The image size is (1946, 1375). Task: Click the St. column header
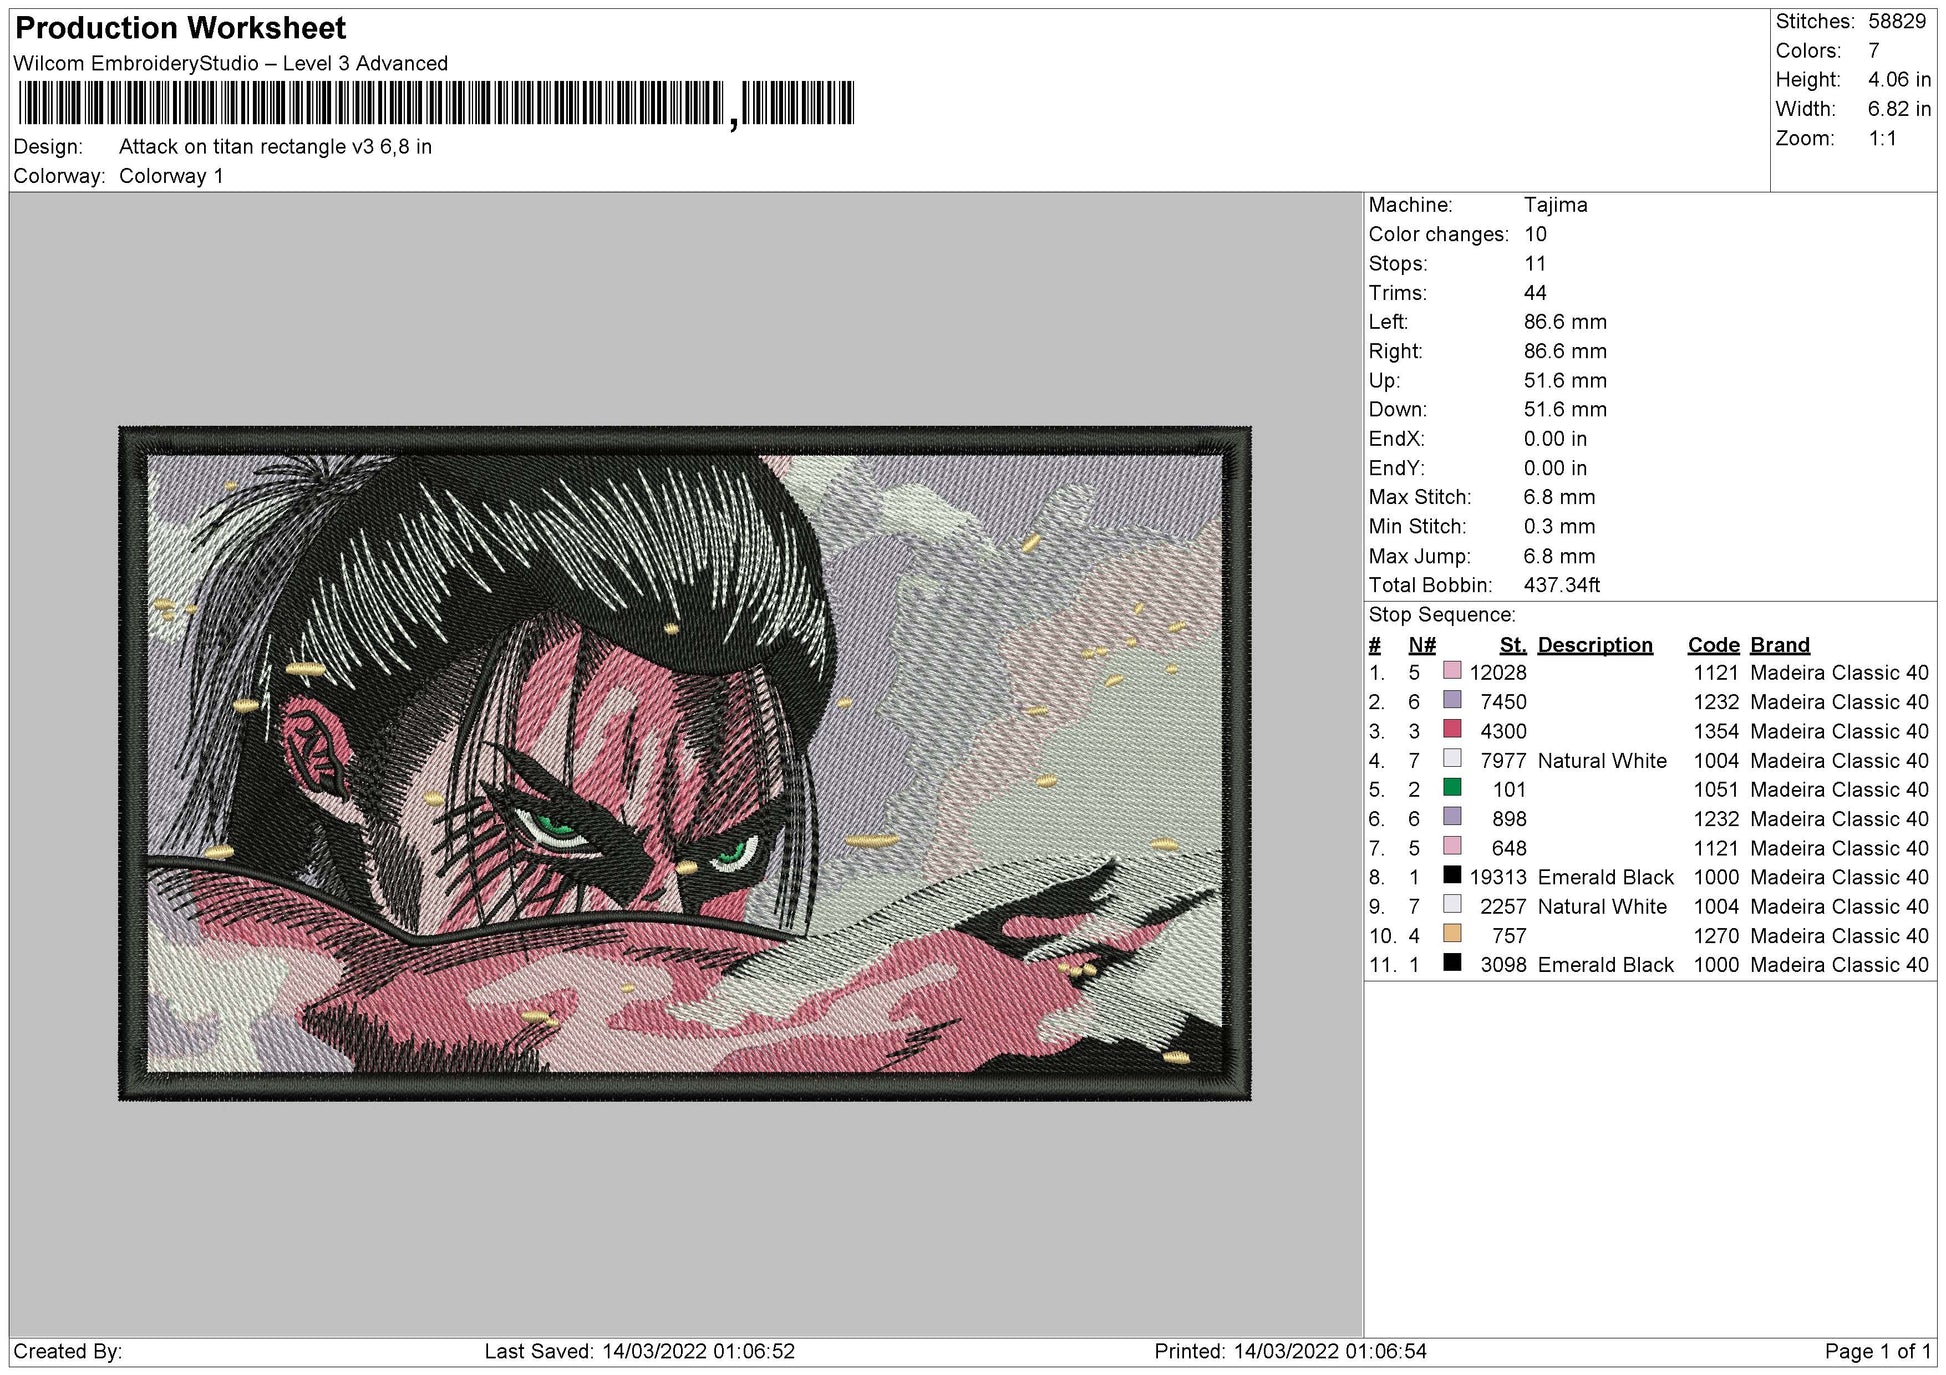point(1513,645)
